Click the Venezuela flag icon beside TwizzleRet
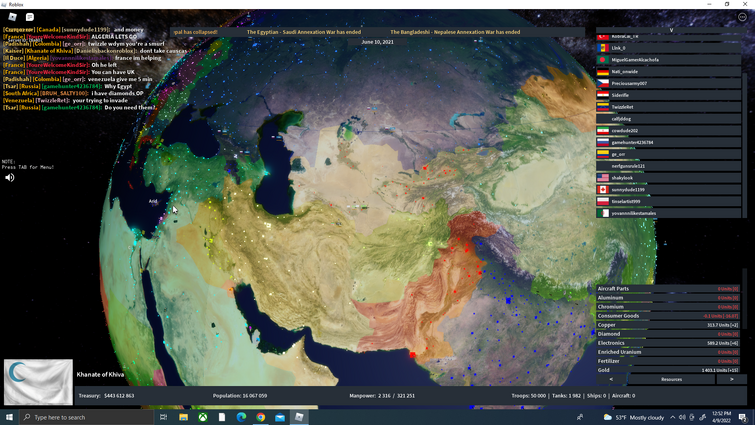 [603, 107]
